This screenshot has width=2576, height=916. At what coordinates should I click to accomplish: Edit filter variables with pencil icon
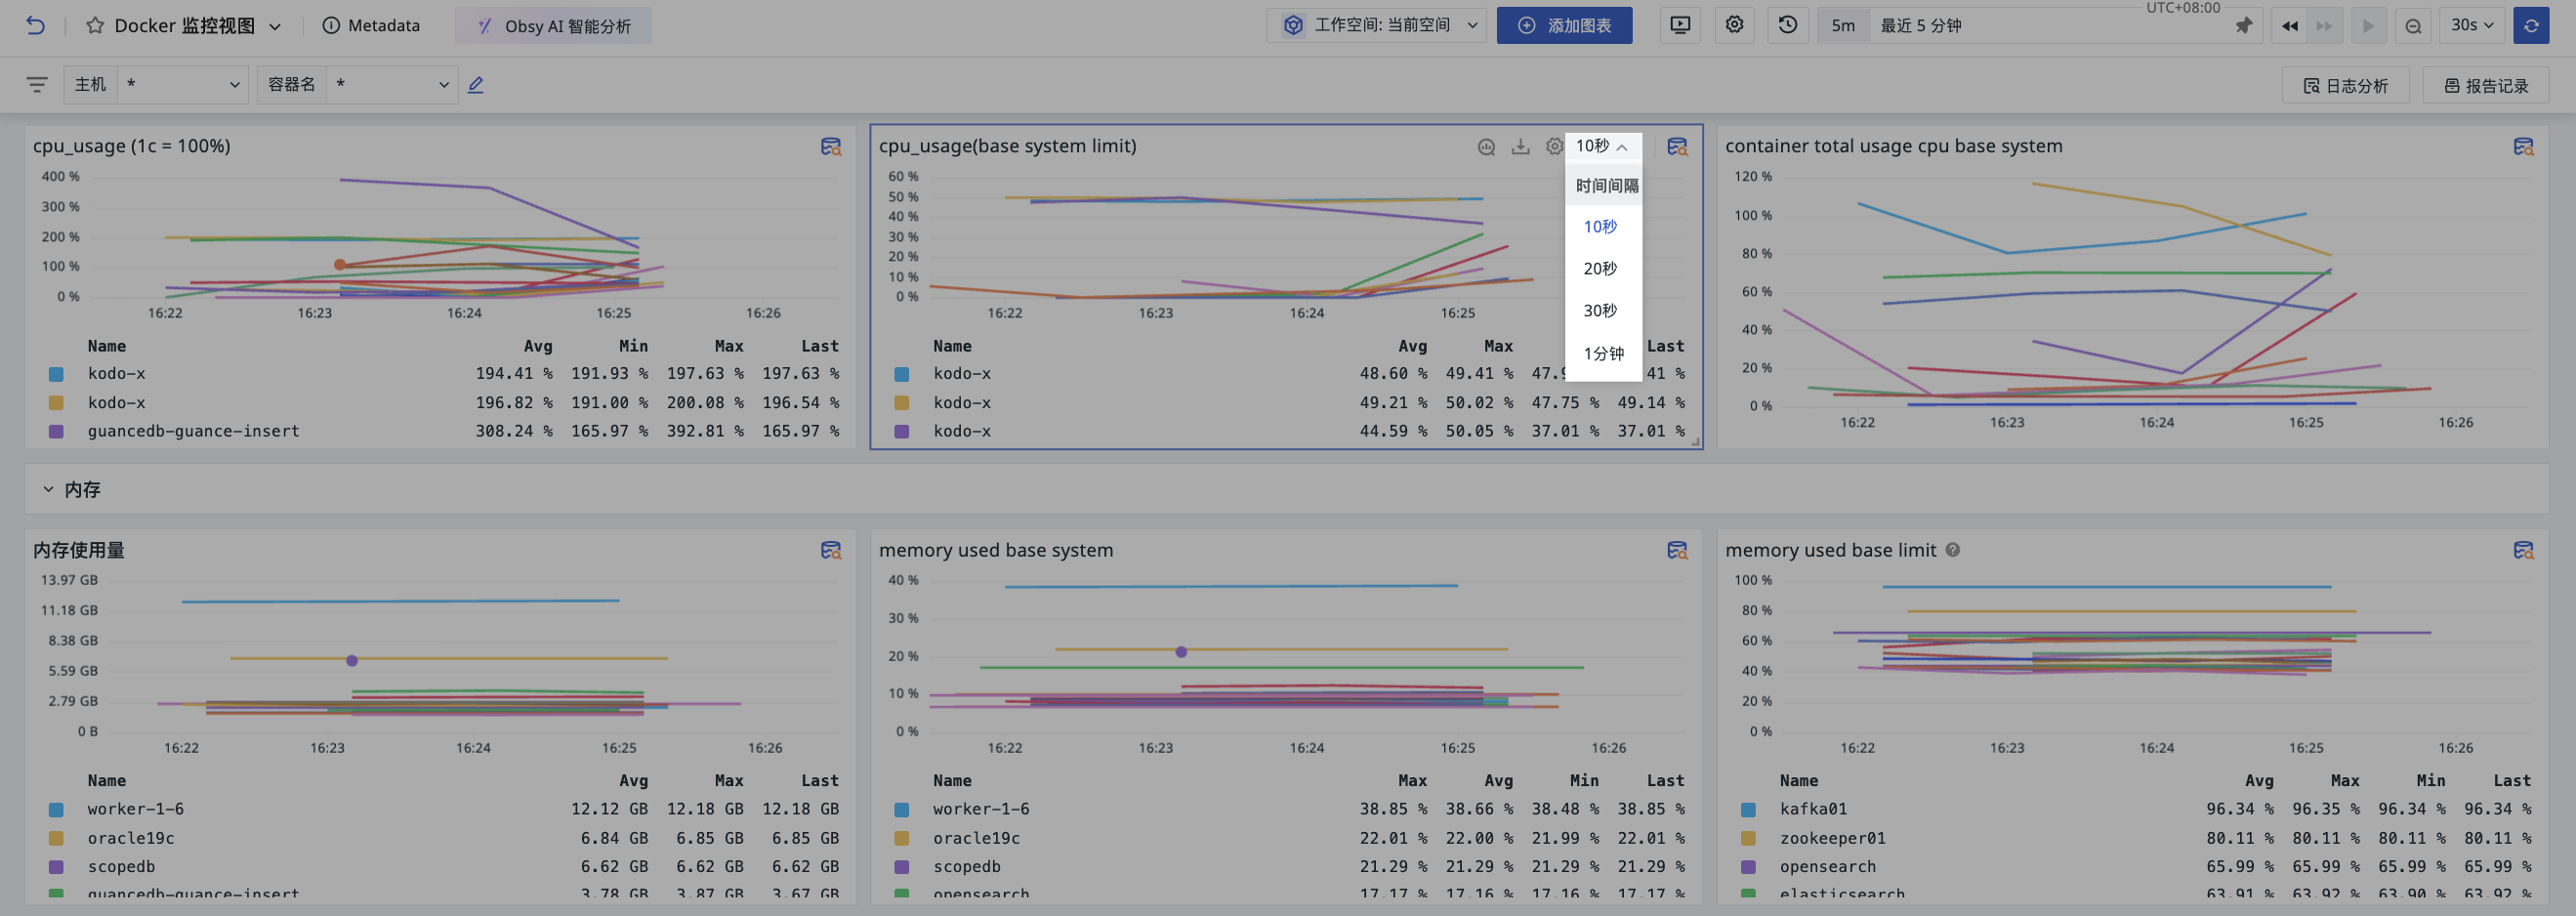point(476,85)
